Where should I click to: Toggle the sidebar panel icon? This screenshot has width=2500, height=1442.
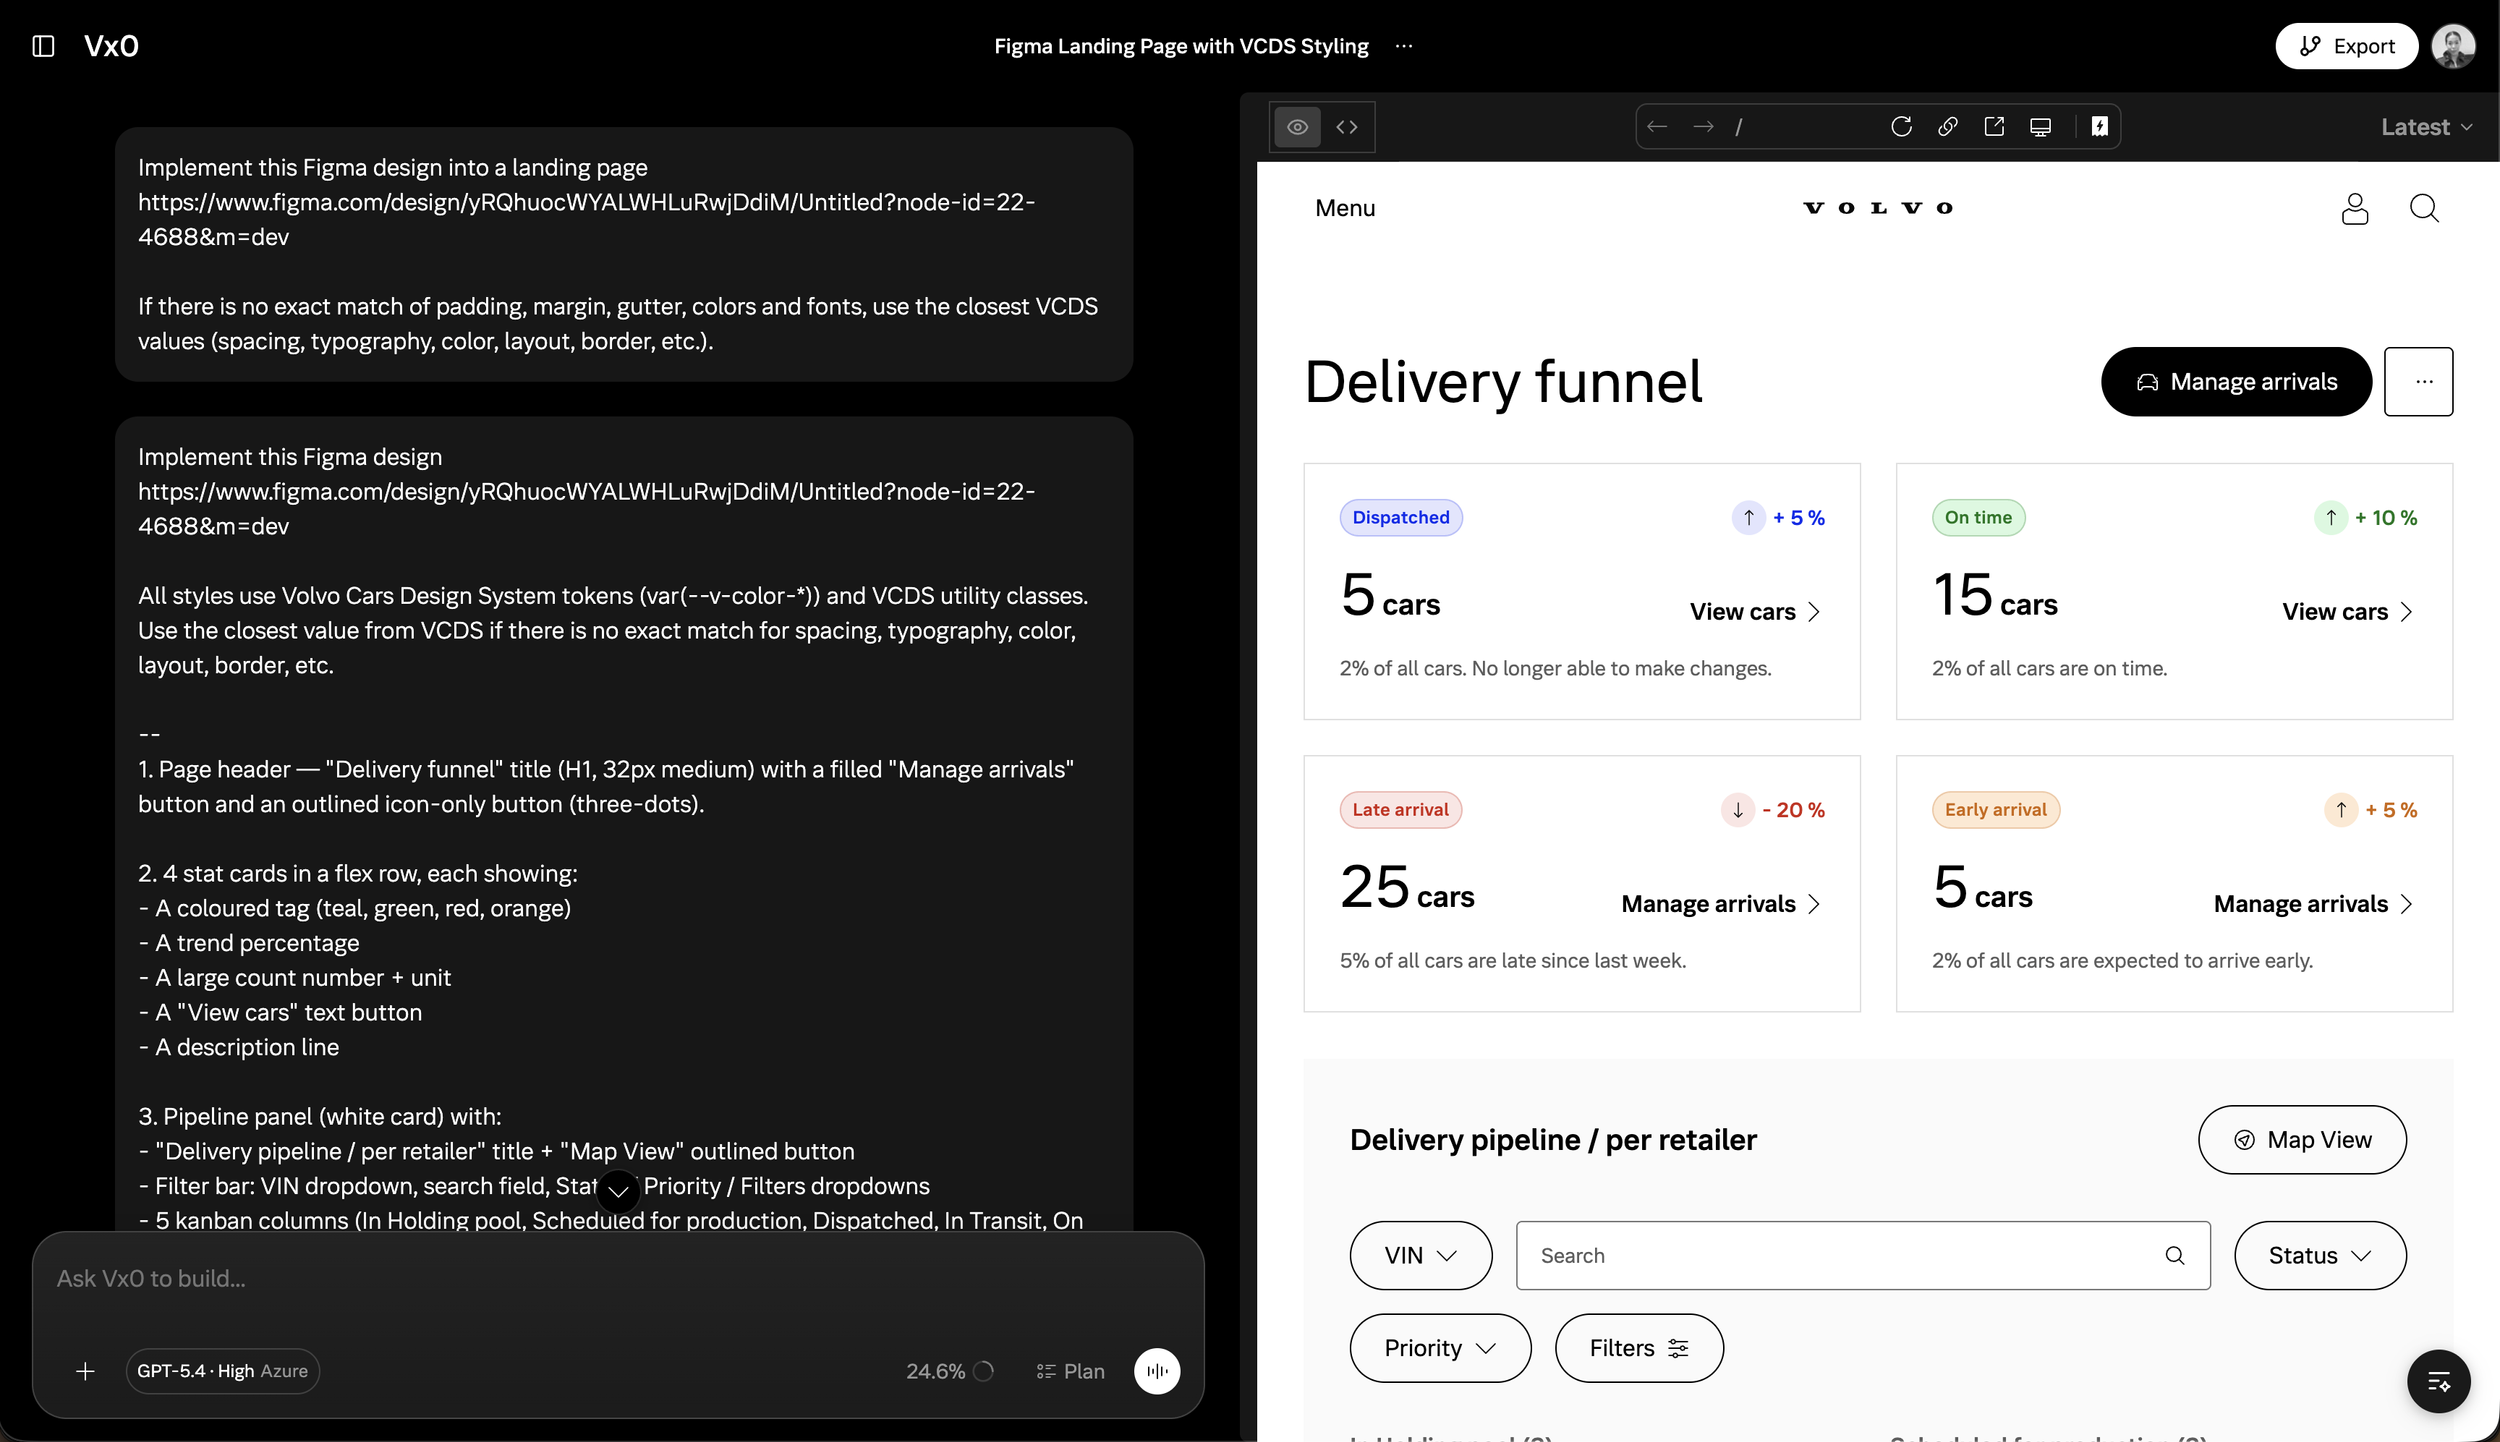pos(43,46)
